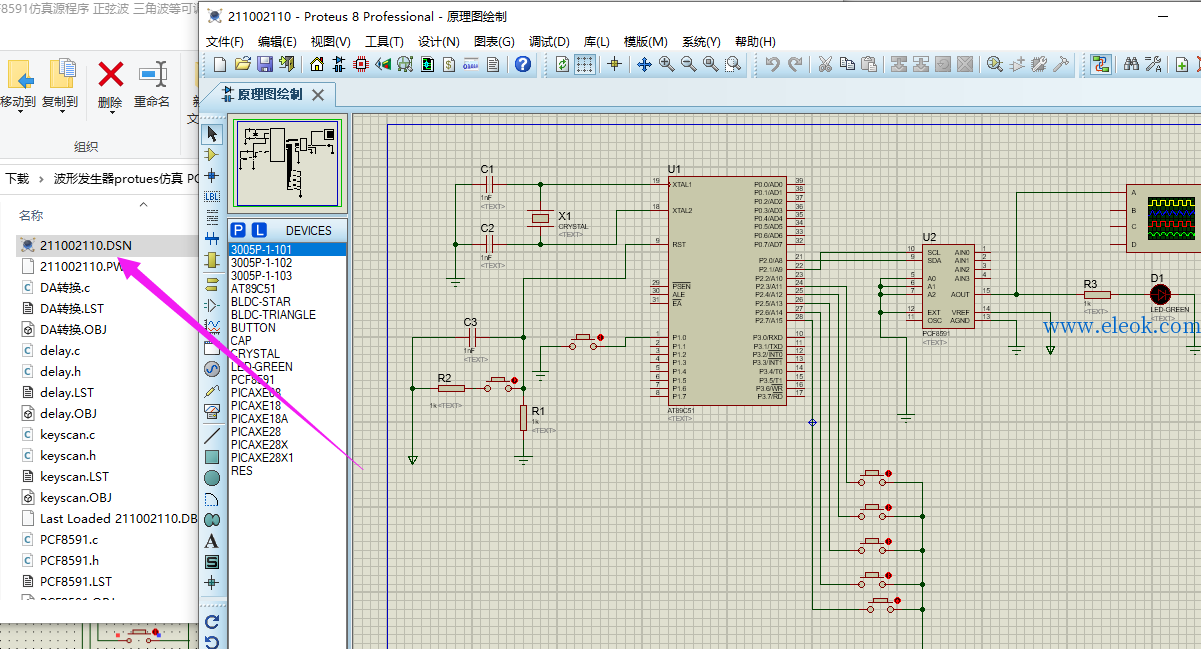
Task: Search and tag with binoculars icon
Action: [1131, 65]
